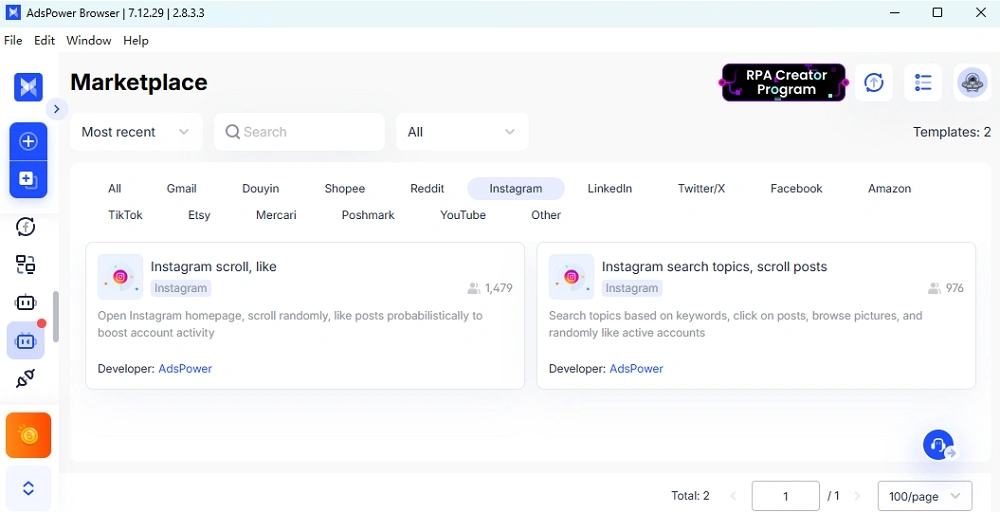The height and width of the screenshot is (512, 1000).
Task: Click the blue headset support icon
Action: pyautogui.click(x=938, y=445)
